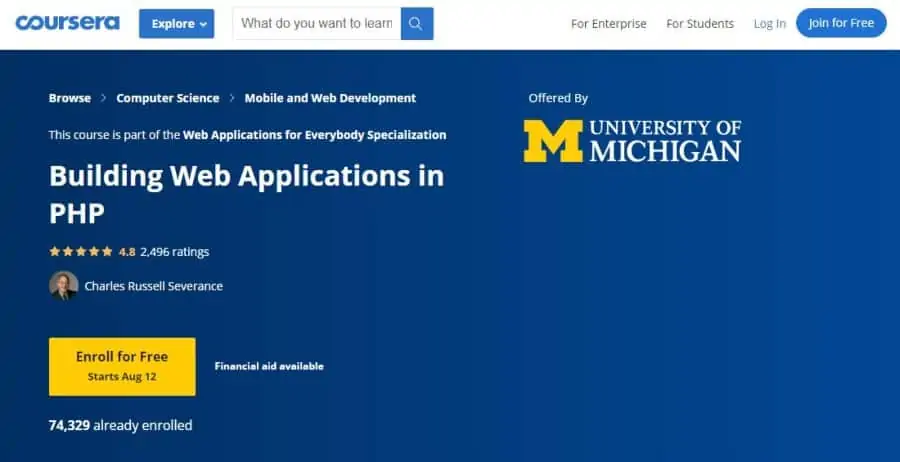Open Web Applications for Everybody Specialization link

tap(315, 135)
